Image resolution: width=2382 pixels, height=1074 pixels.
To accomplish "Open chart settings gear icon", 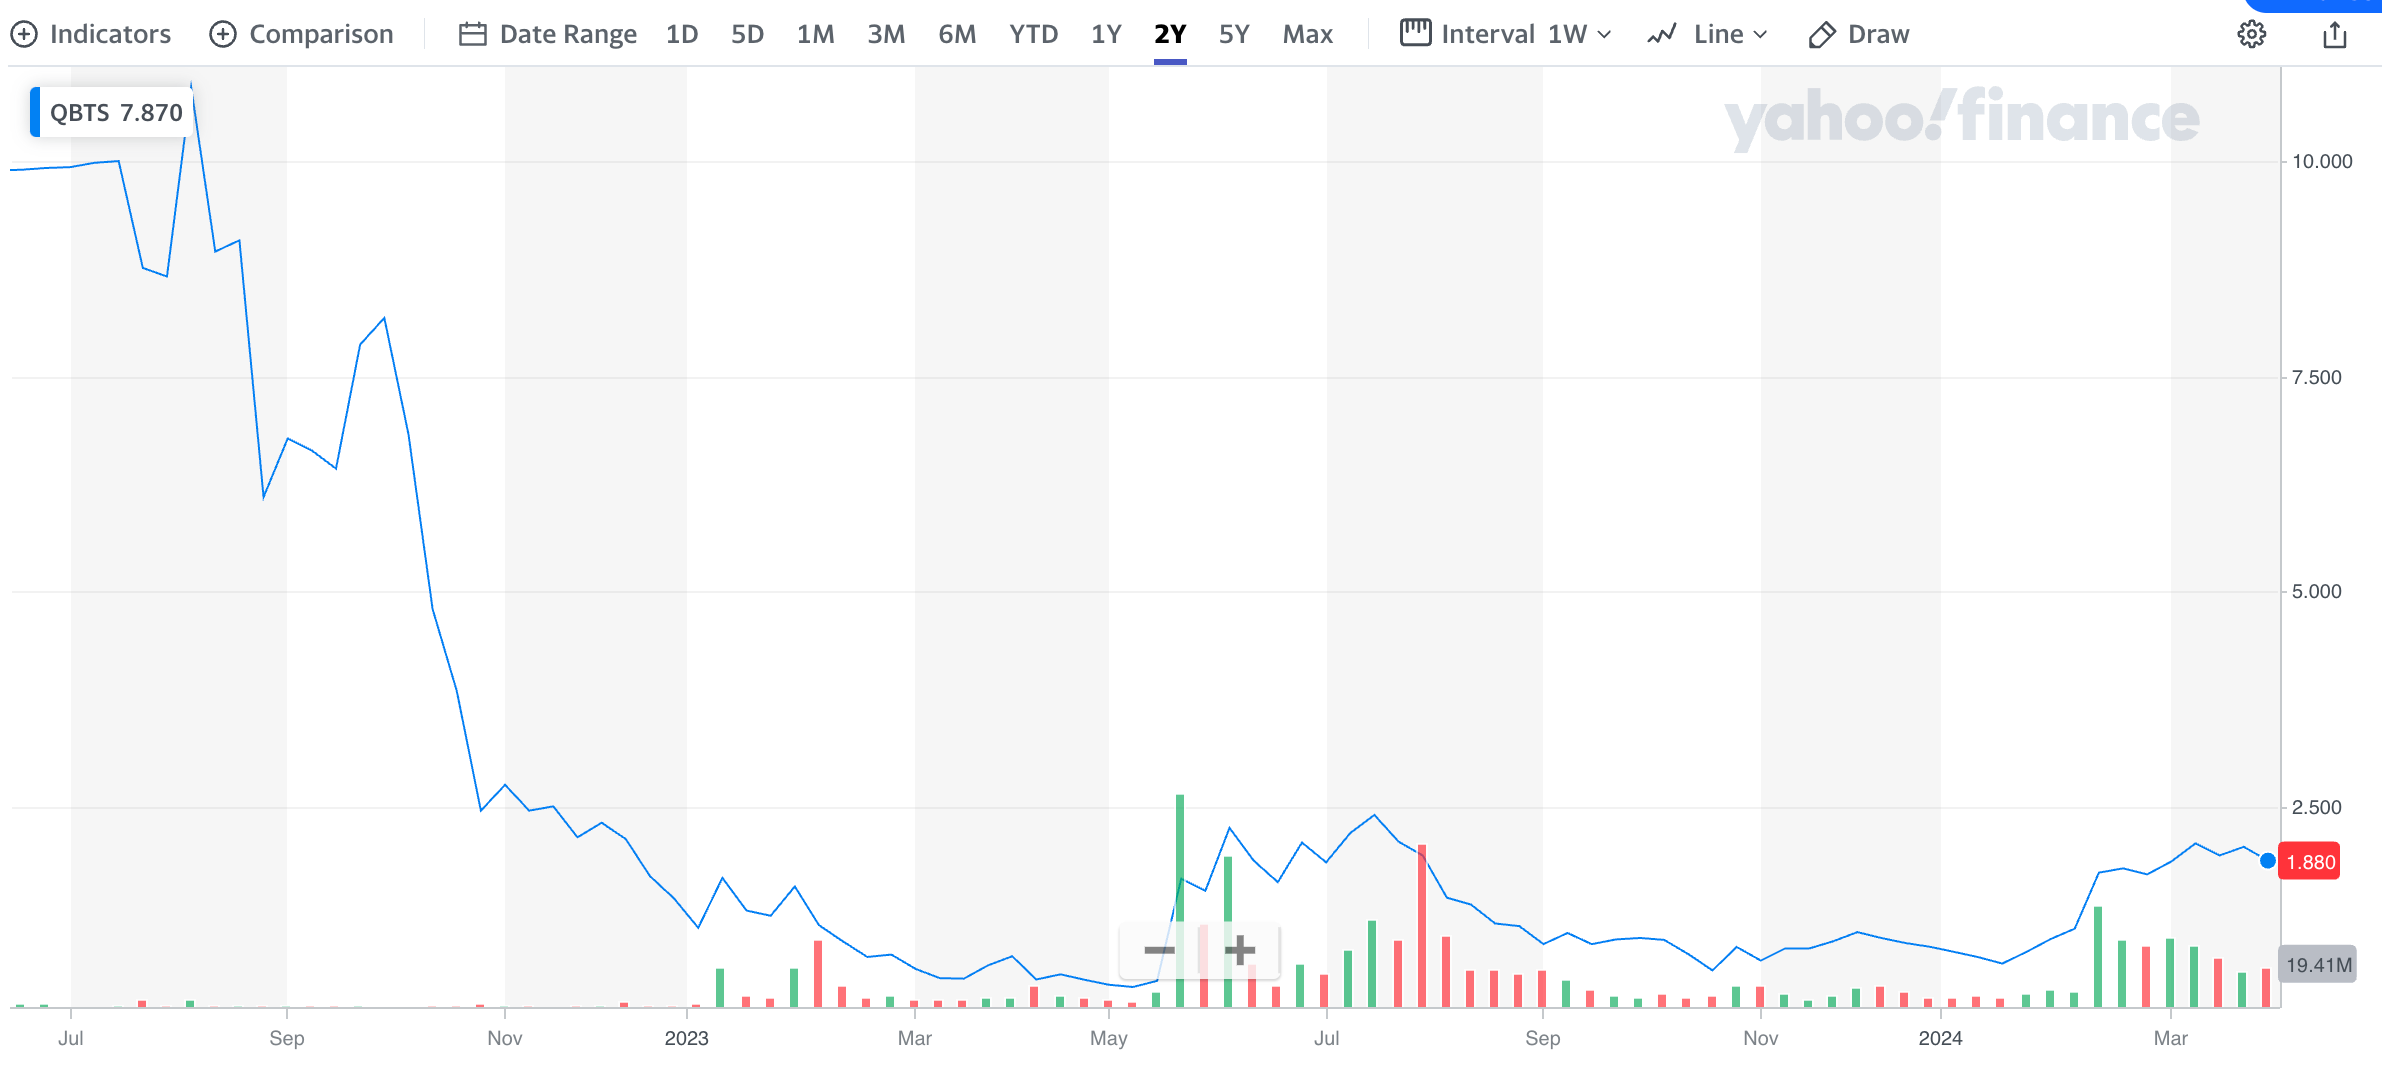I will [x=2251, y=34].
